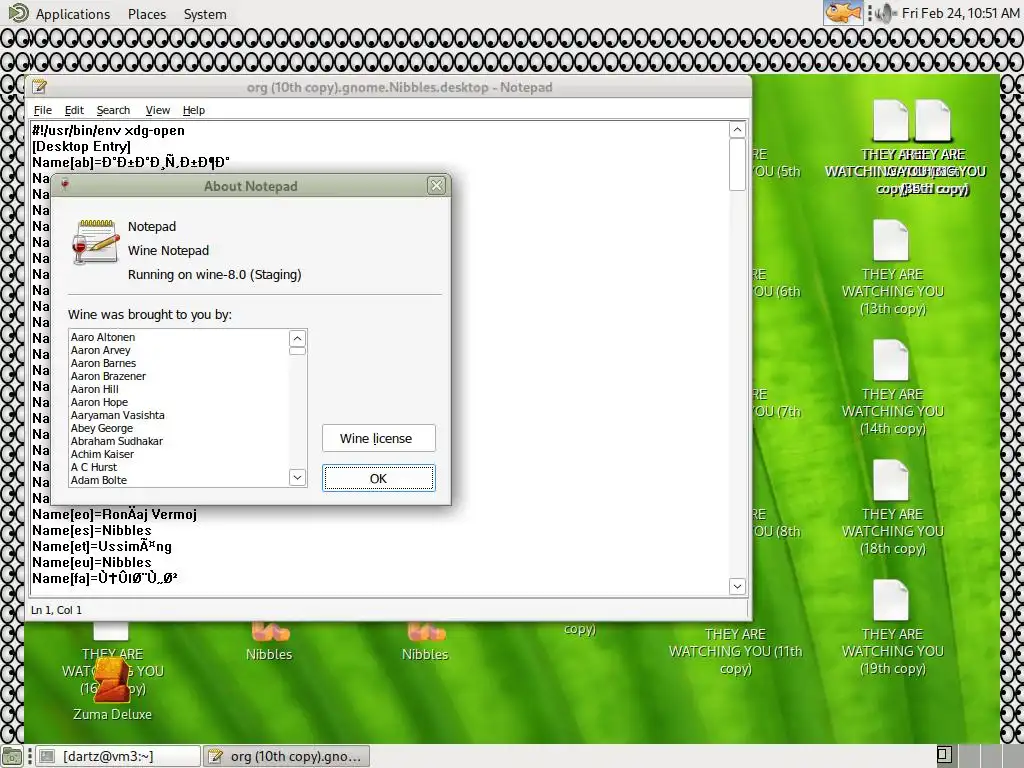
Task: Click the Notepad vertical scrollbar thumb
Action: tap(737, 164)
